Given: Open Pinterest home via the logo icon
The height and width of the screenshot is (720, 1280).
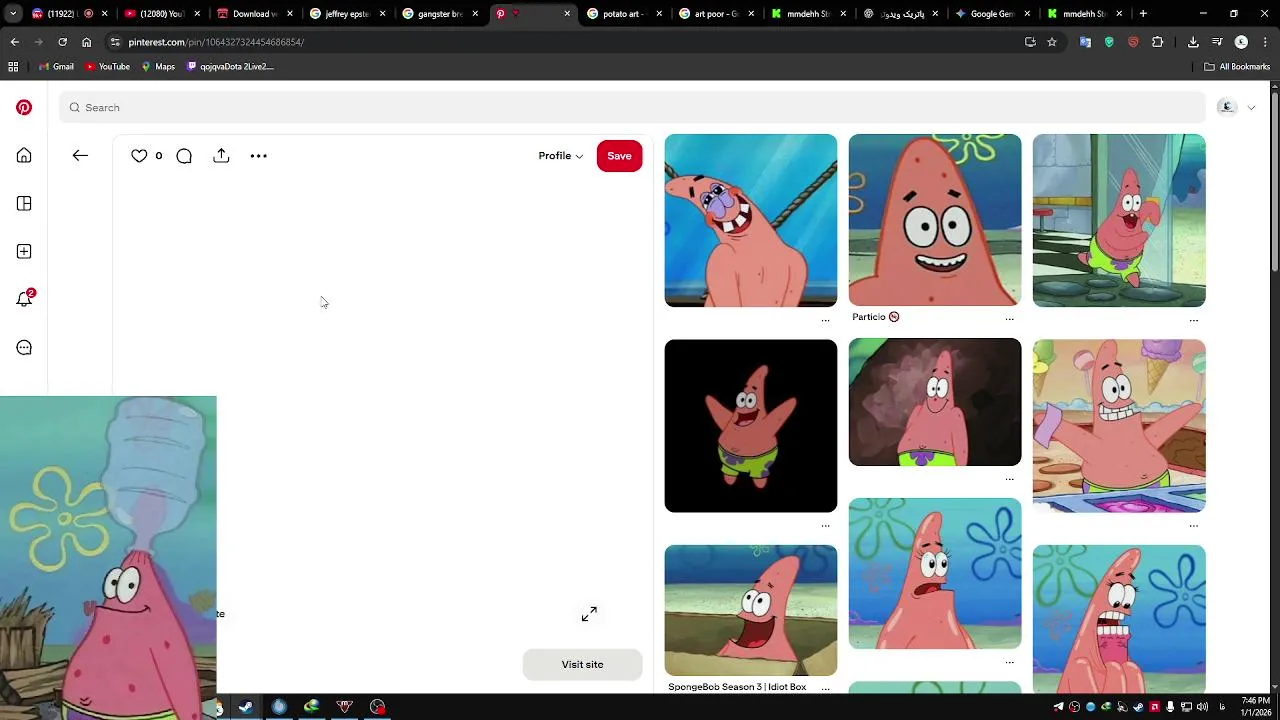Looking at the screenshot, I should pos(24,107).
